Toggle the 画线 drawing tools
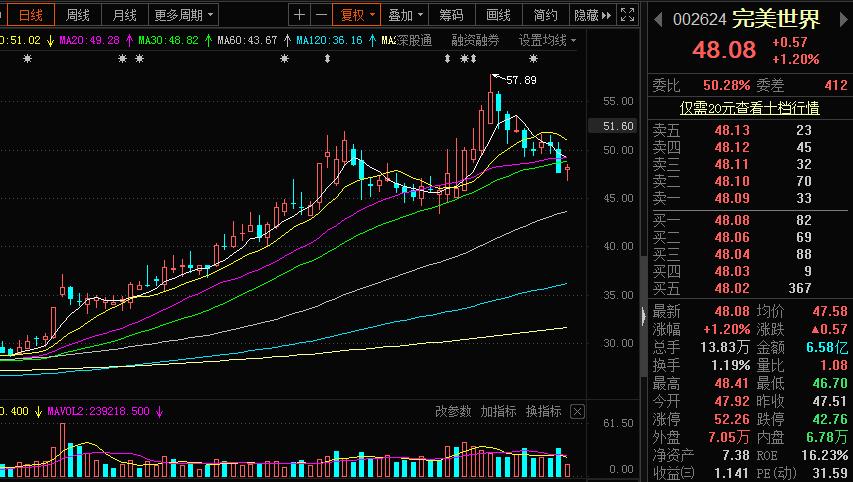The image size is (853, 482). point(498,15)
